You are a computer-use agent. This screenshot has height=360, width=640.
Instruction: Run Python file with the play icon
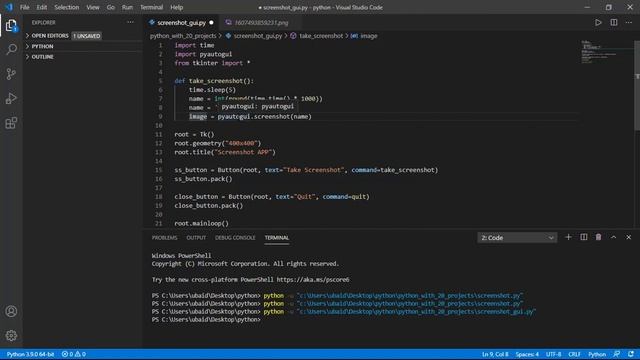click(x=598, y=22)
